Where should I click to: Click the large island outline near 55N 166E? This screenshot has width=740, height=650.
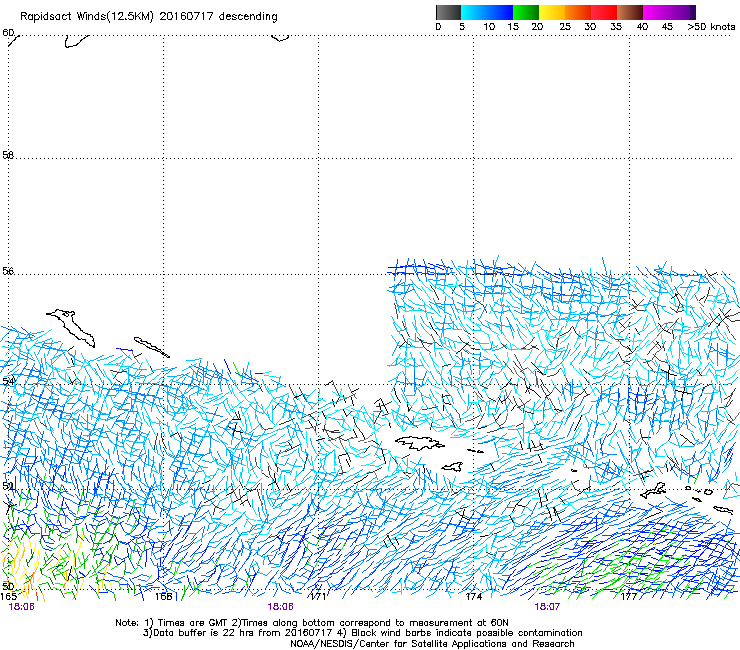[71, 328]
